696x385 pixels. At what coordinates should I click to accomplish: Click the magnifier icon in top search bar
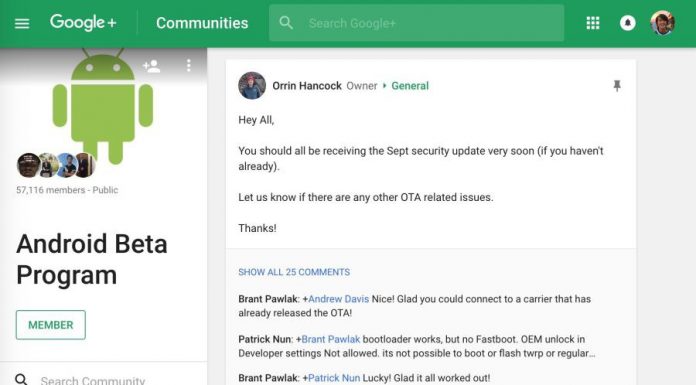tap(286, 23)
